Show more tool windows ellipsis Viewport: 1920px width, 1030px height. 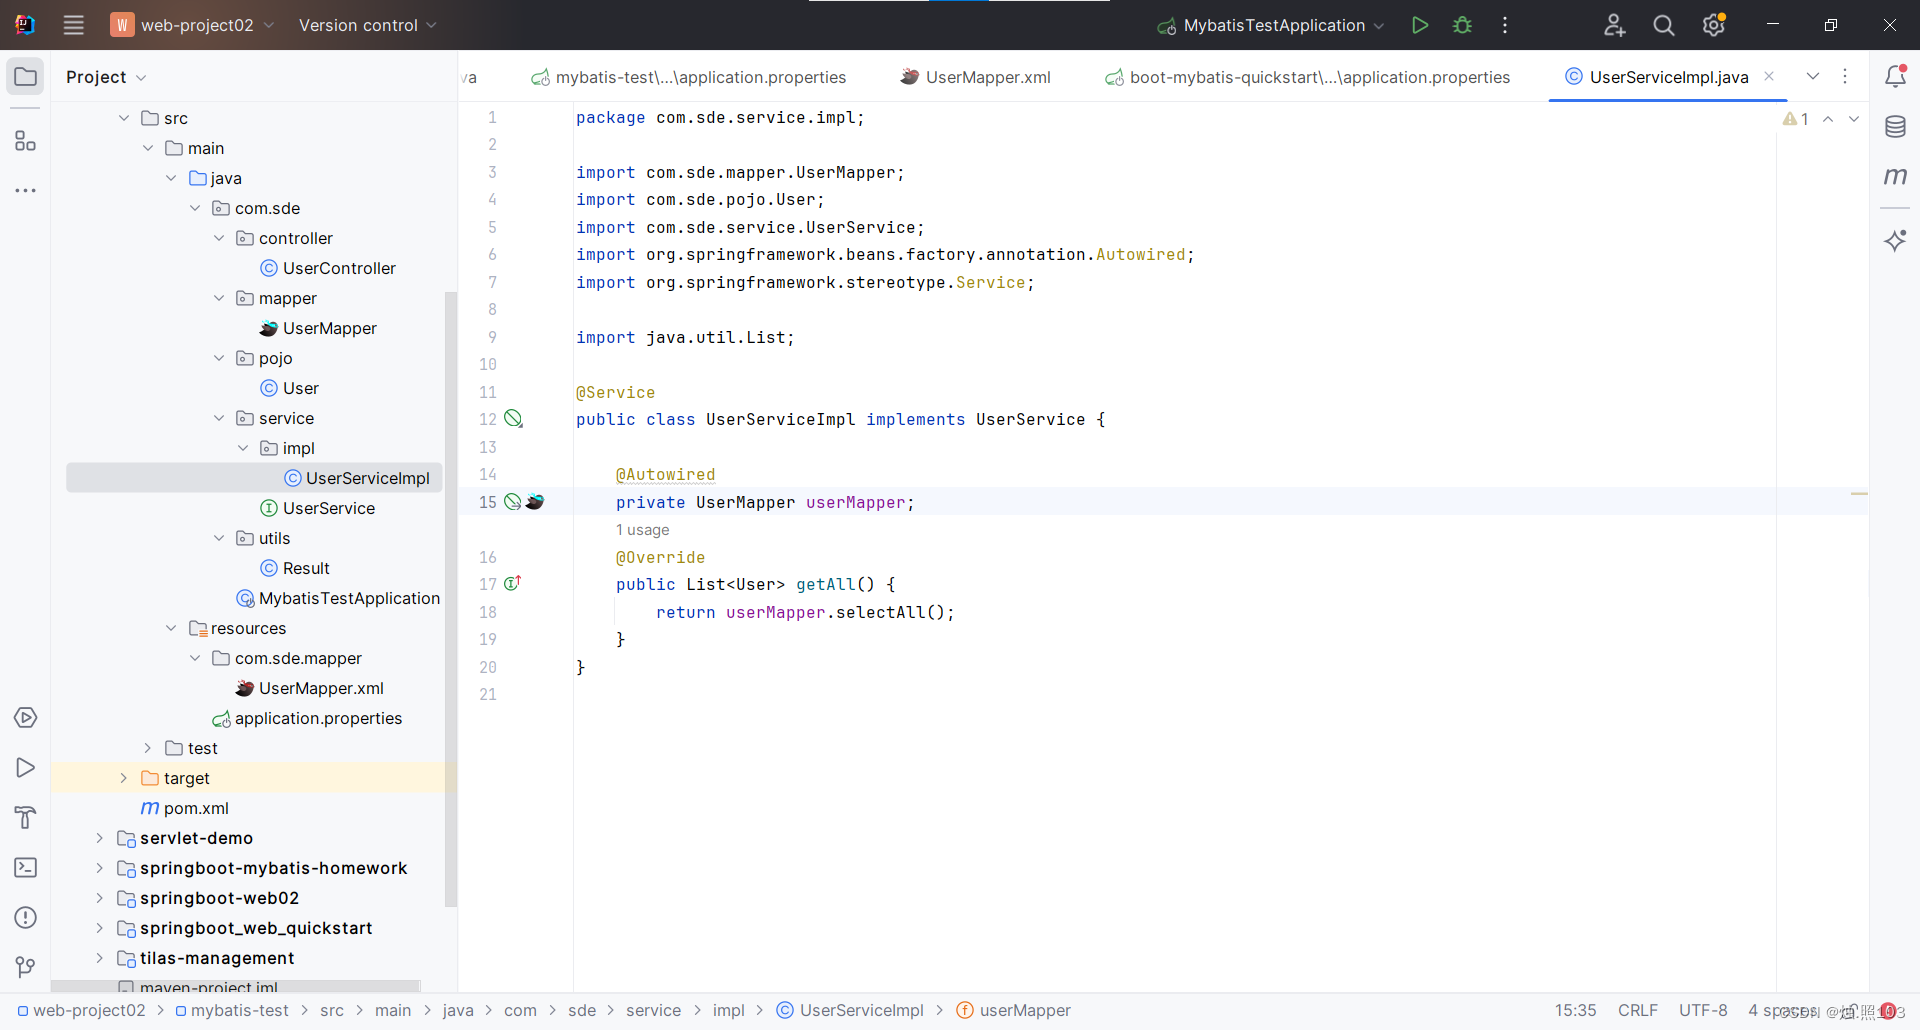[25, 190]
